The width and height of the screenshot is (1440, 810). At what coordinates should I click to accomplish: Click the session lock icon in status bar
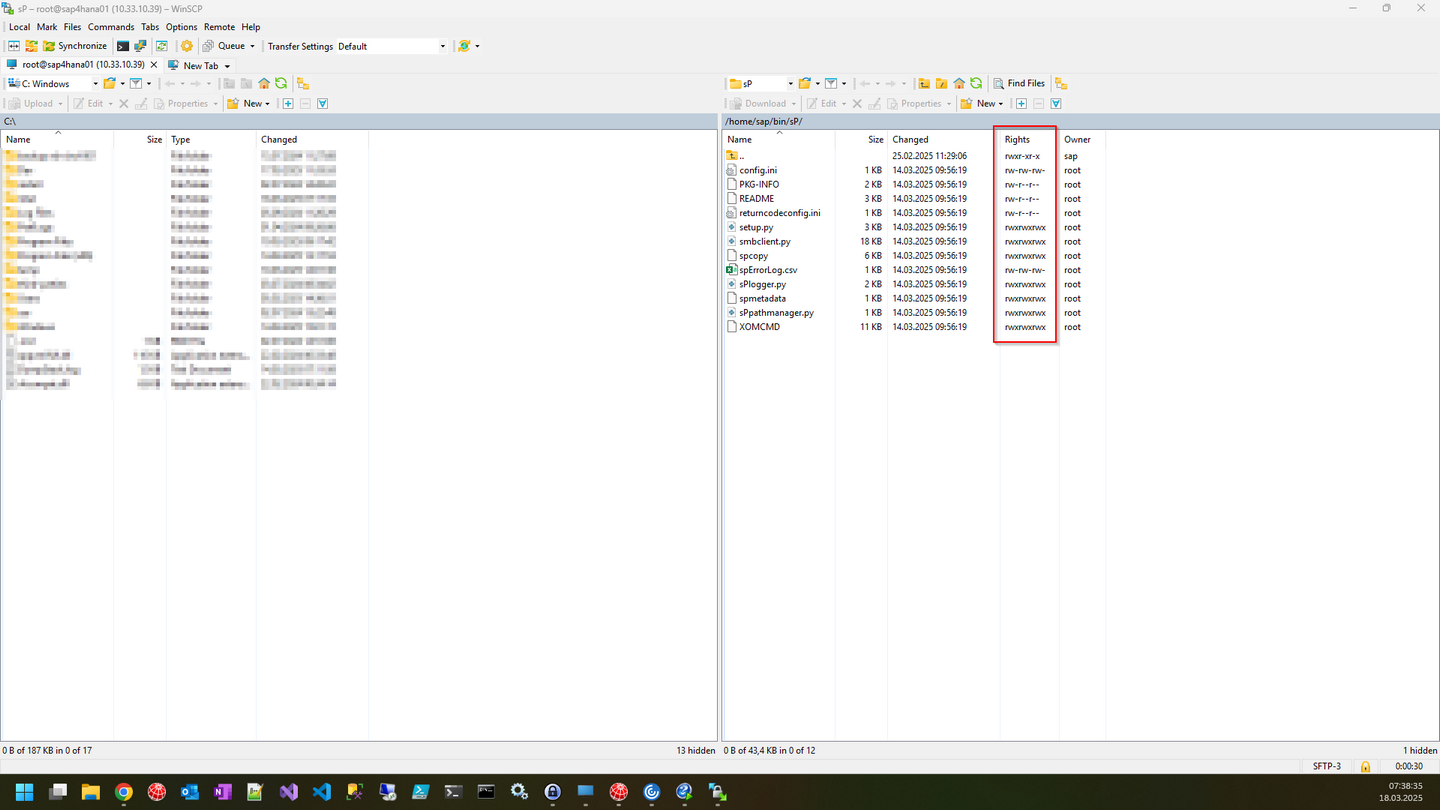(x=1365, y=767)
